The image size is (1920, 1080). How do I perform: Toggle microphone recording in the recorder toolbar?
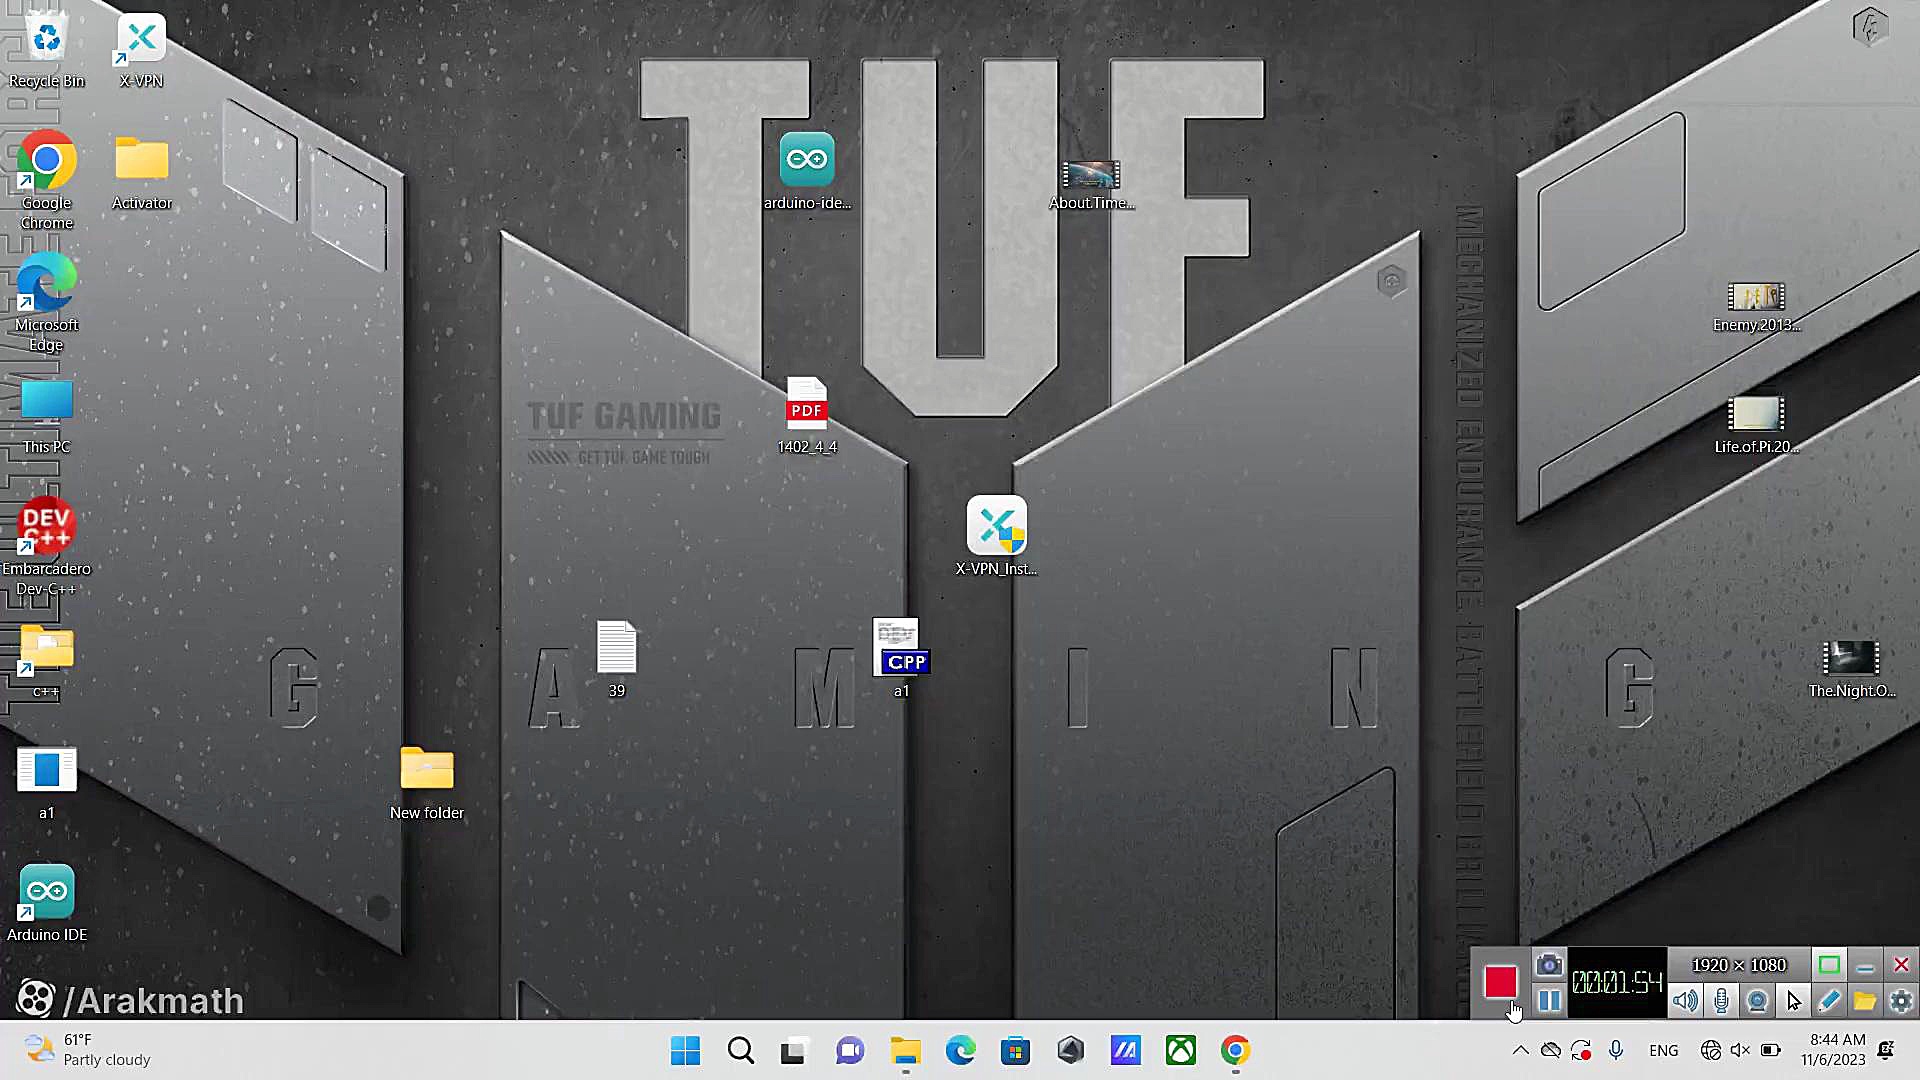click(x=1721, y=1001)
